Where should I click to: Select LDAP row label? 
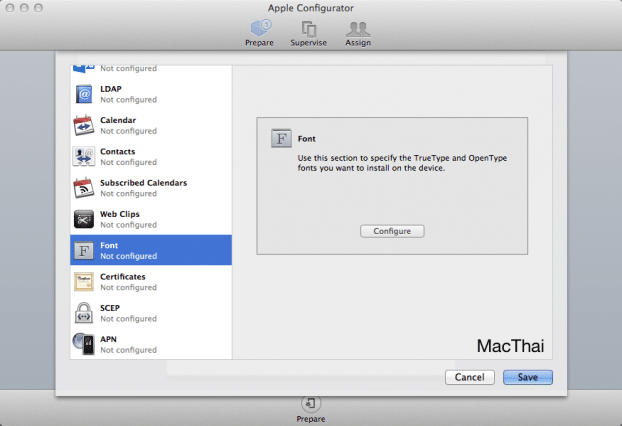[x=111, y=89]
